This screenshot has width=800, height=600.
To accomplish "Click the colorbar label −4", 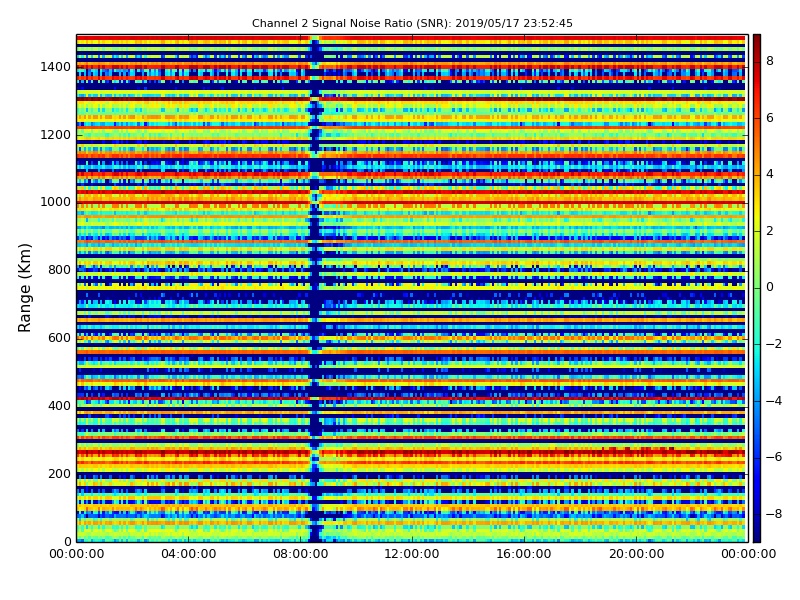I will [x=774, y=401].
